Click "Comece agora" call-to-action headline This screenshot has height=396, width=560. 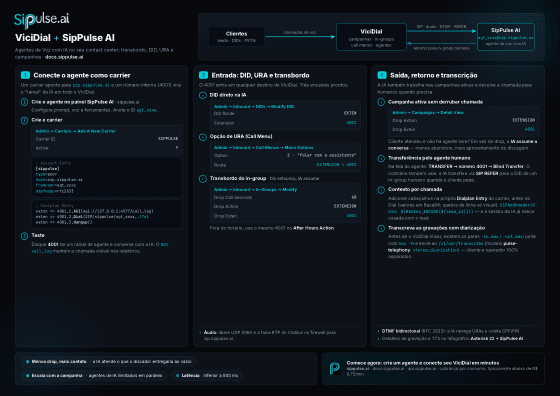pyautogui.click(x=423, y=363)
